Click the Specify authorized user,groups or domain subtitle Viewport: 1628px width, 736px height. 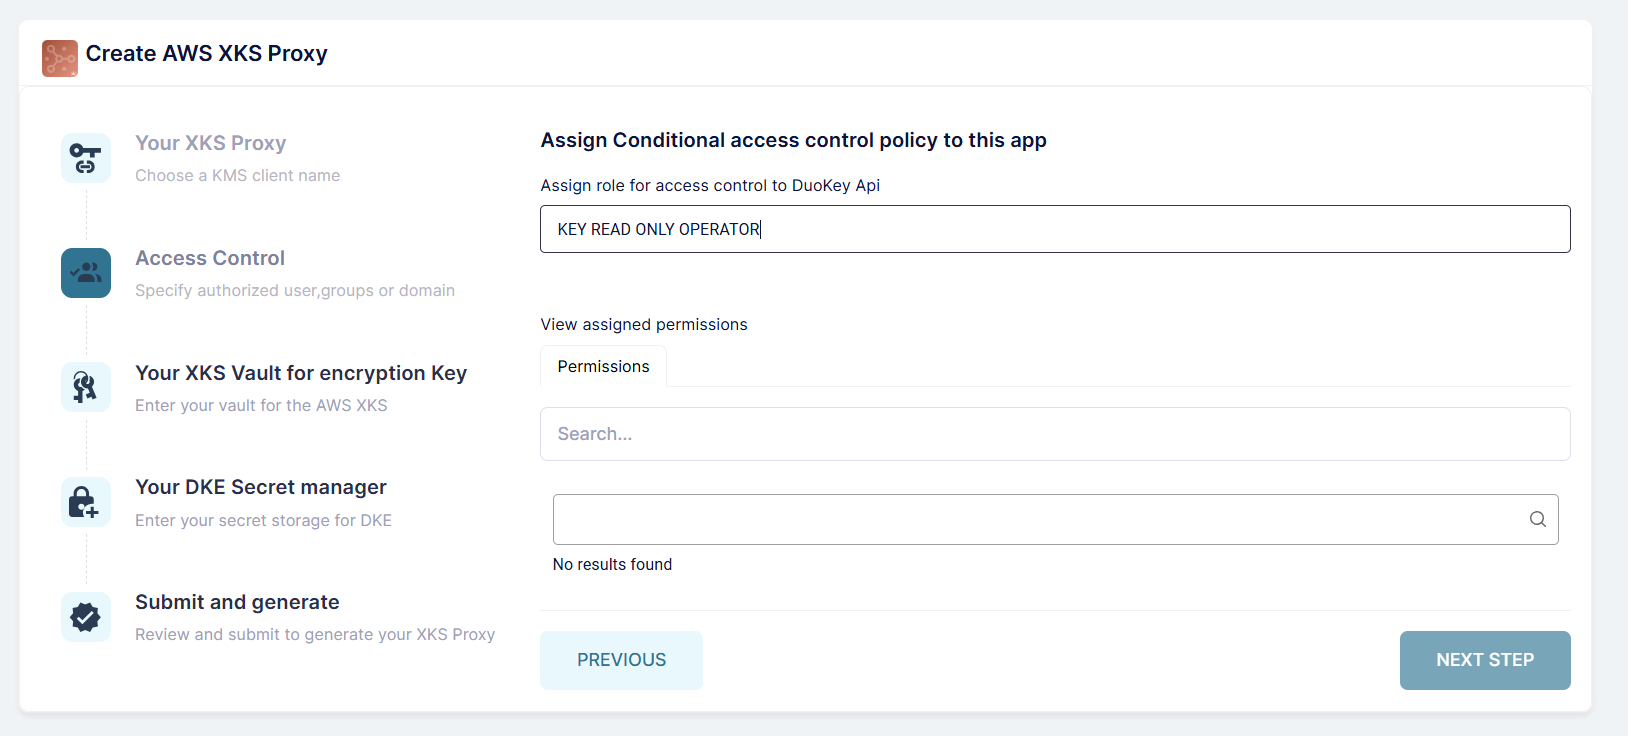295,291
